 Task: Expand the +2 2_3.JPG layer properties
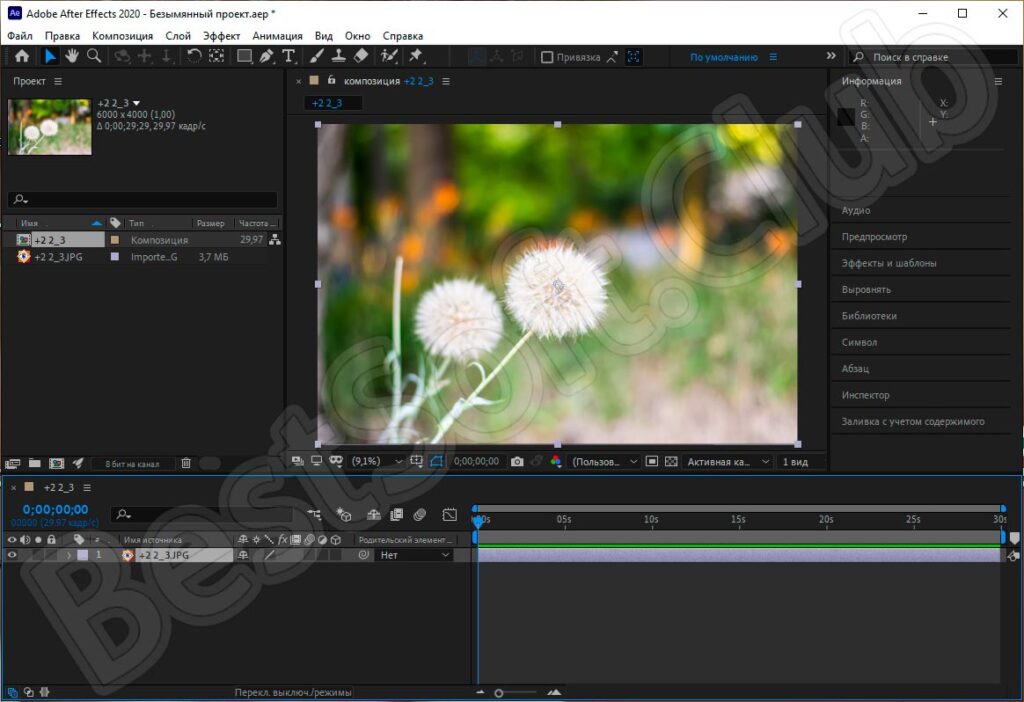tap(69, 555)
